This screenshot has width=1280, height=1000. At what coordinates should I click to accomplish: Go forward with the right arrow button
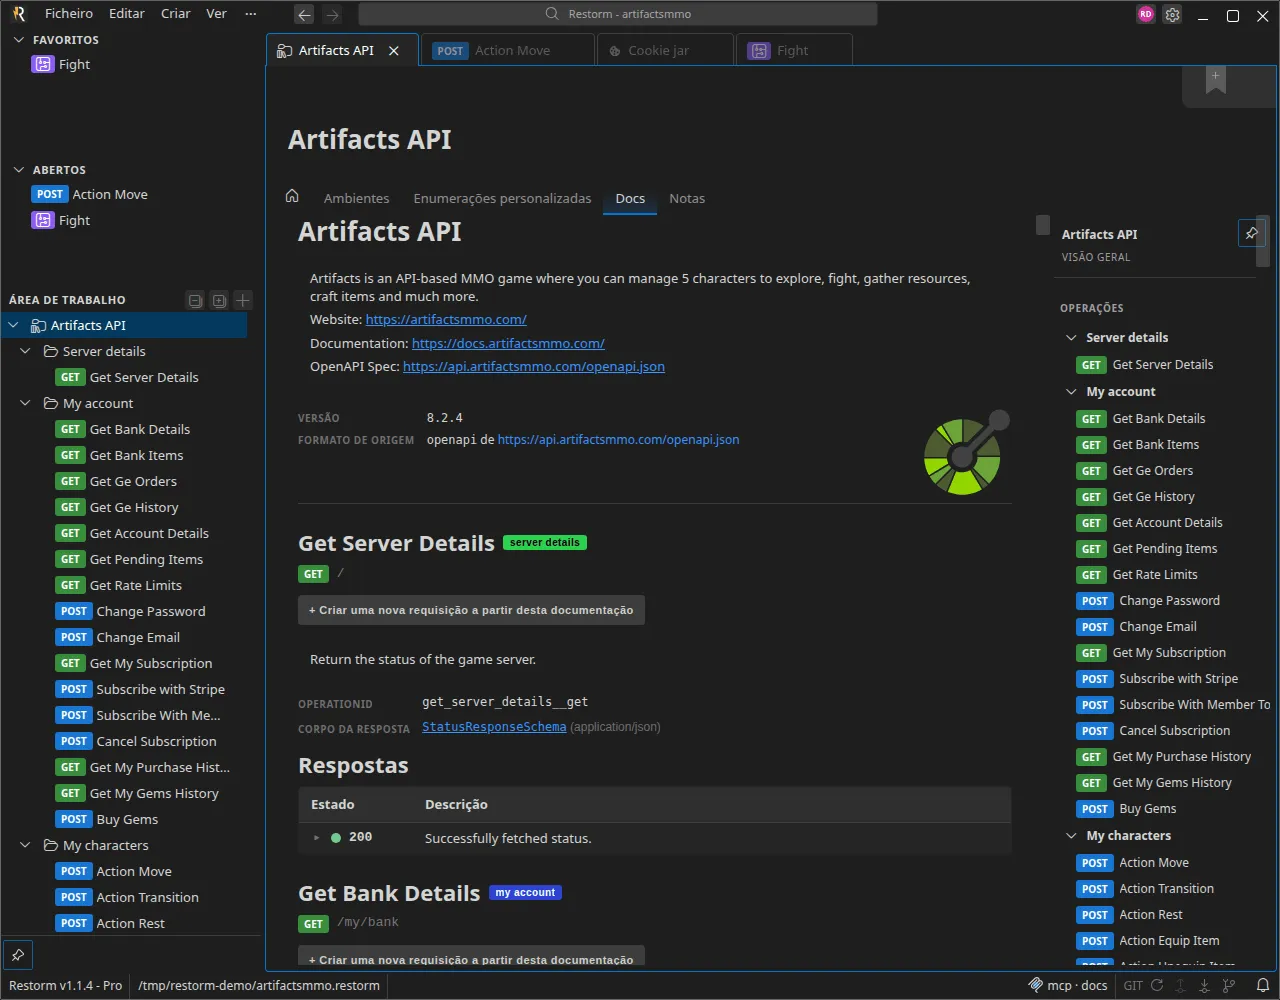[x=333, y=14]
